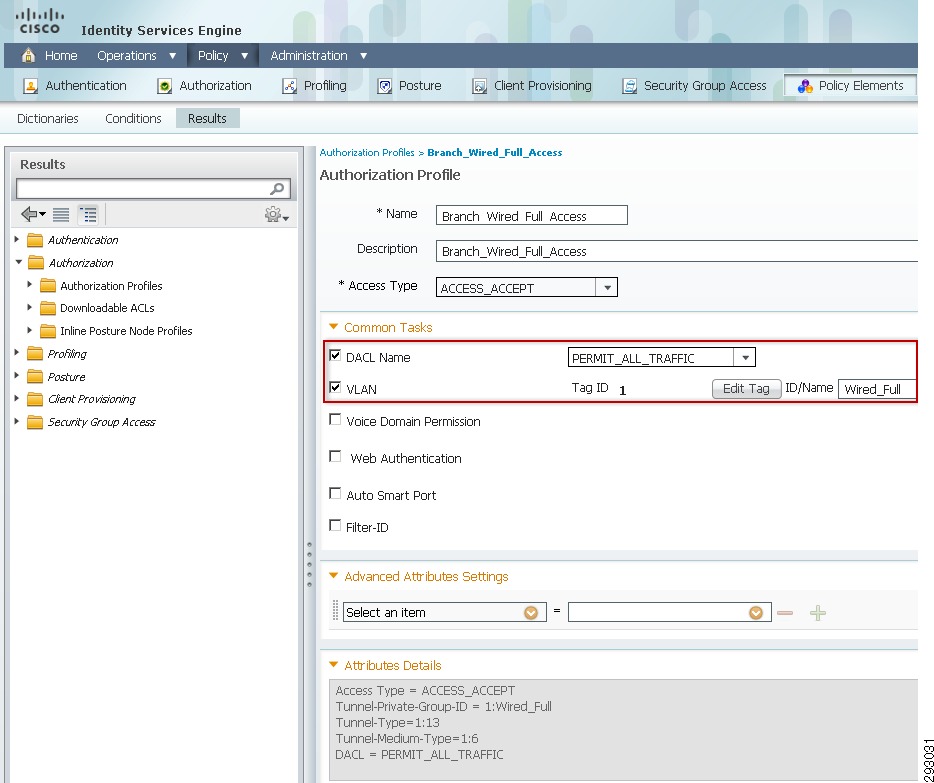Screen dimensions: 934x783
Task: Click the Home house icon
Action: click(x=28, y=56)
